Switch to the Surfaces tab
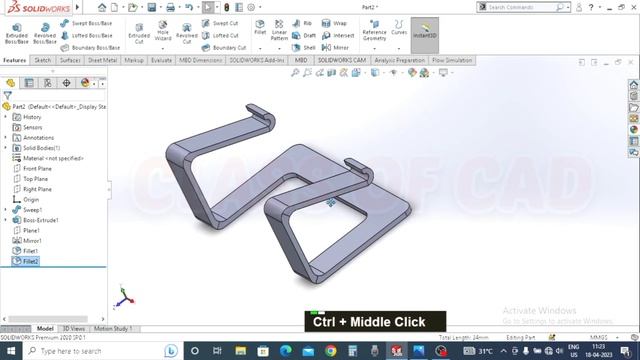640x360 pixels. tap(70, 60)
